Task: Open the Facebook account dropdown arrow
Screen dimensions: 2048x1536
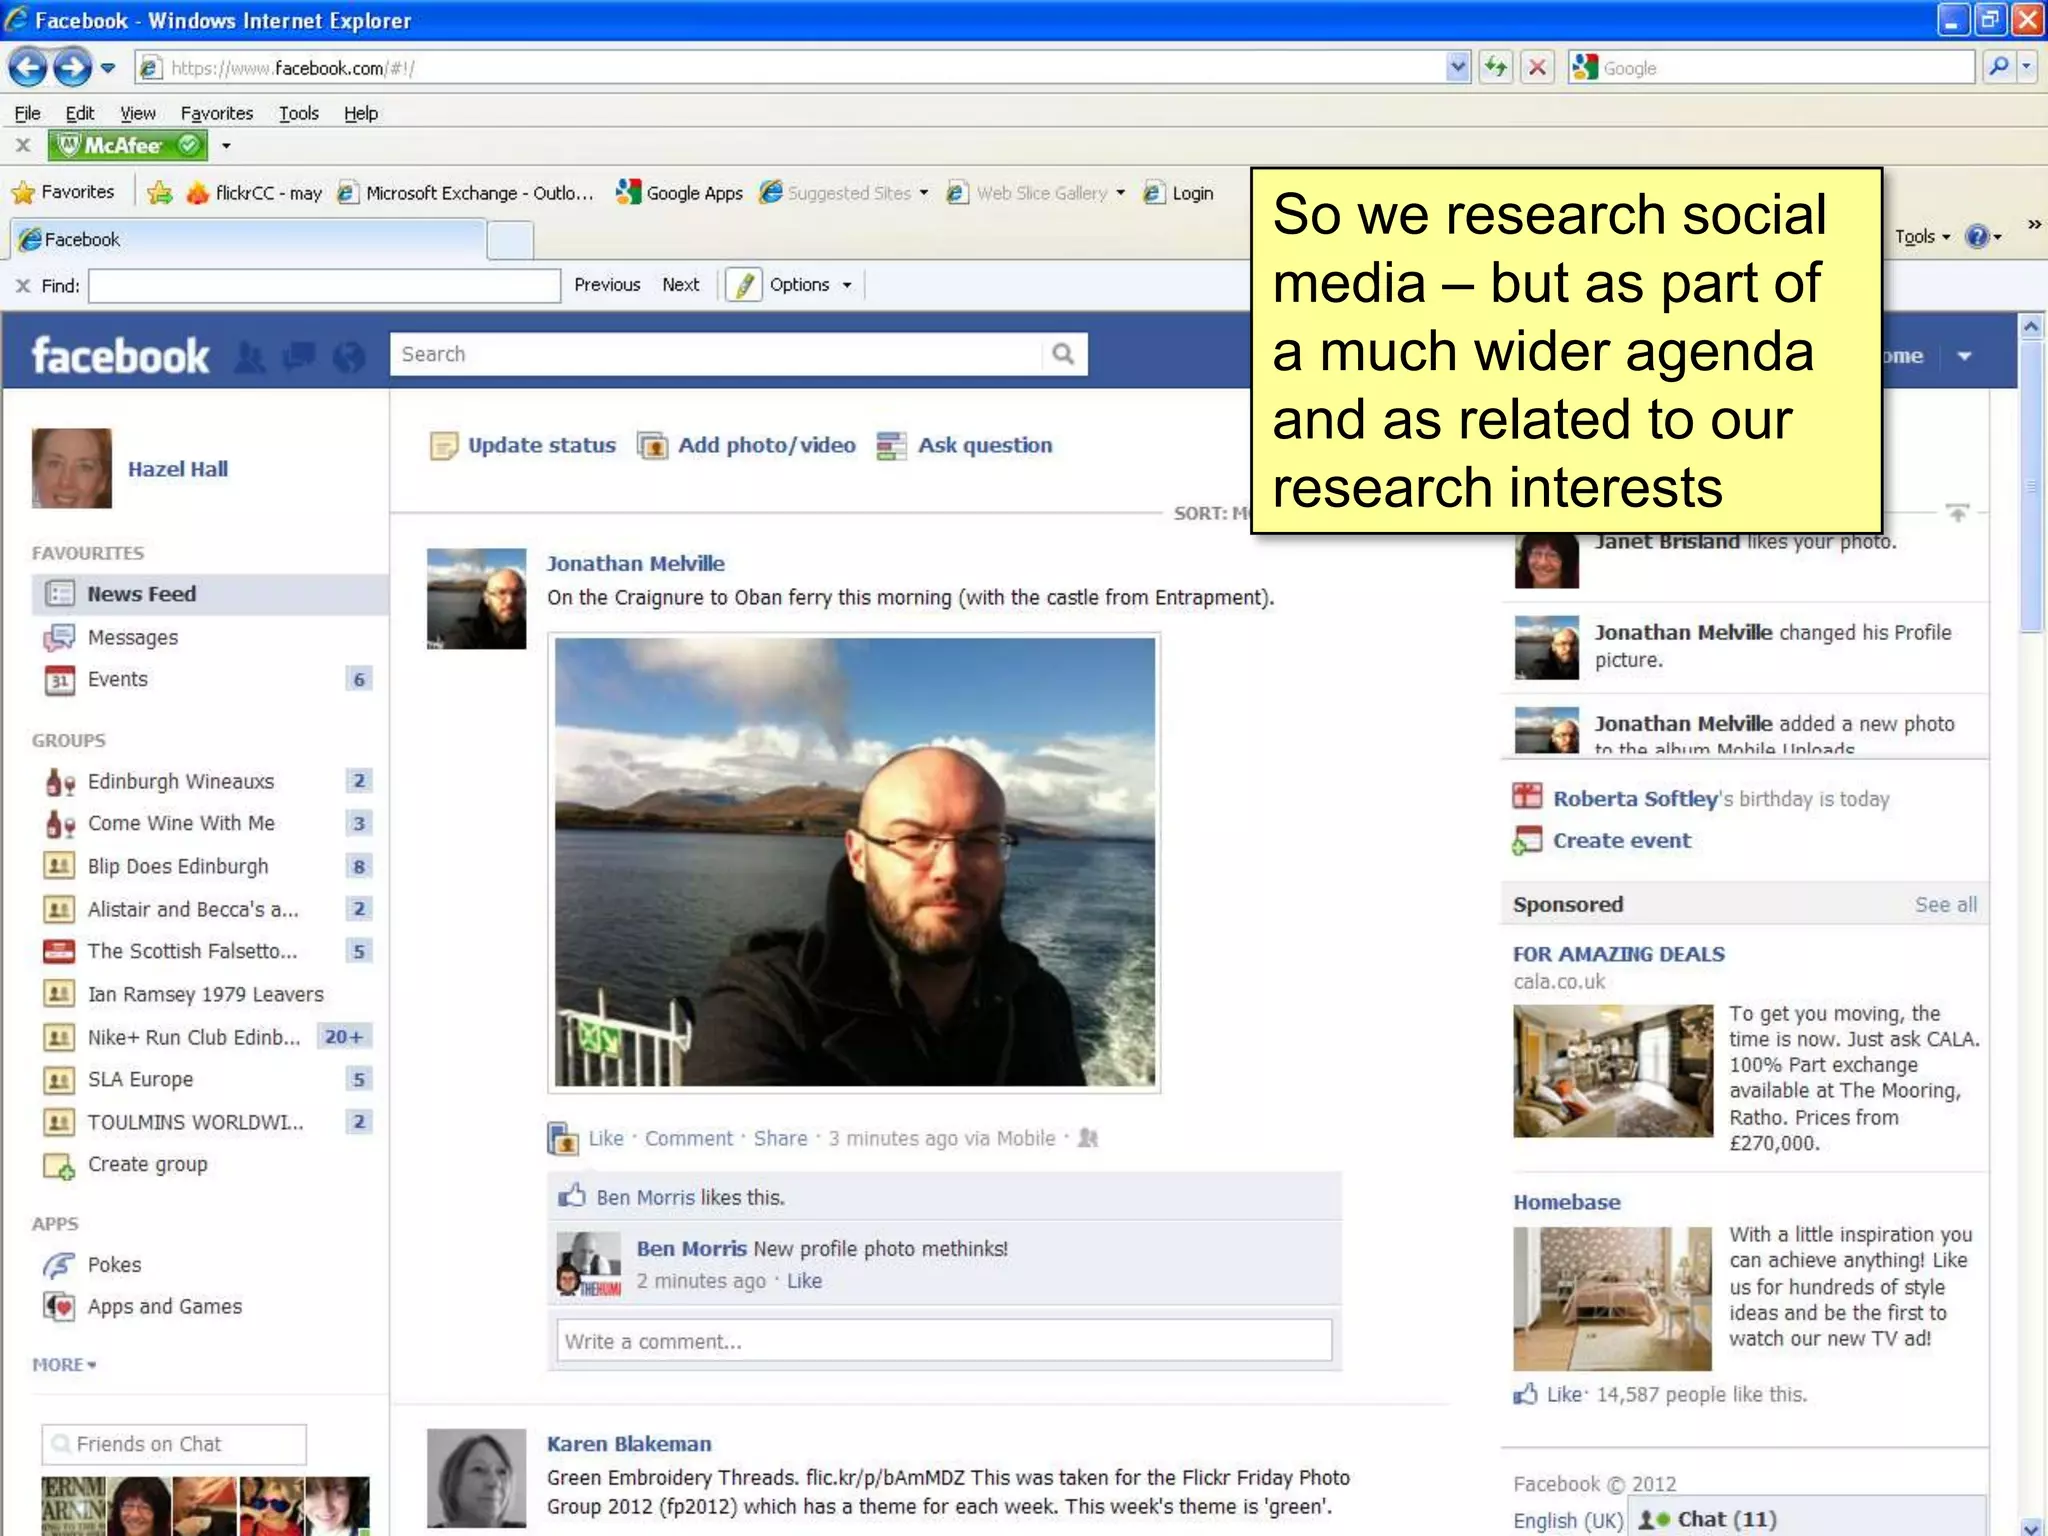Action: pos(1964,356)
